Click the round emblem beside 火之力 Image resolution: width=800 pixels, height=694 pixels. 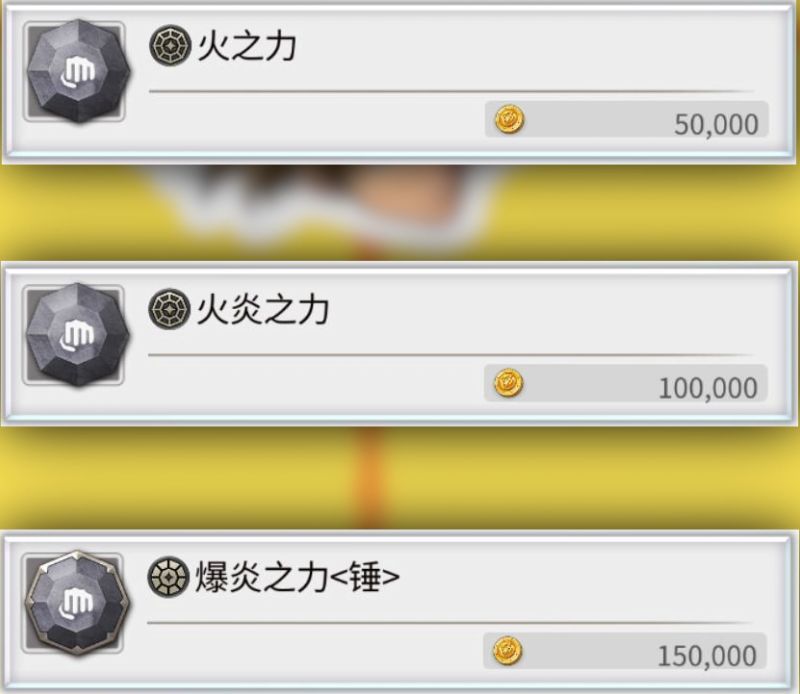(170, 46)
